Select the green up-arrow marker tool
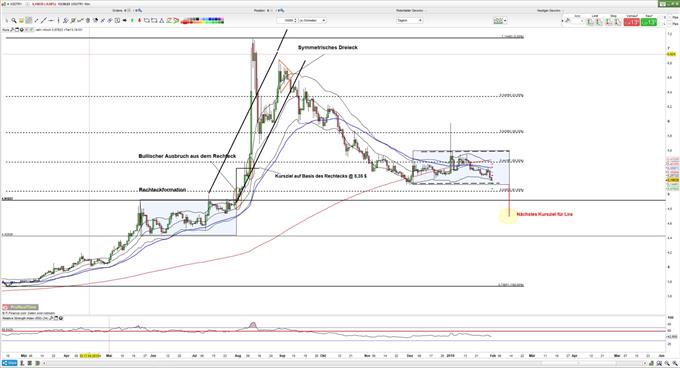The height and width of the screenshot is (368, 680). 132,20
